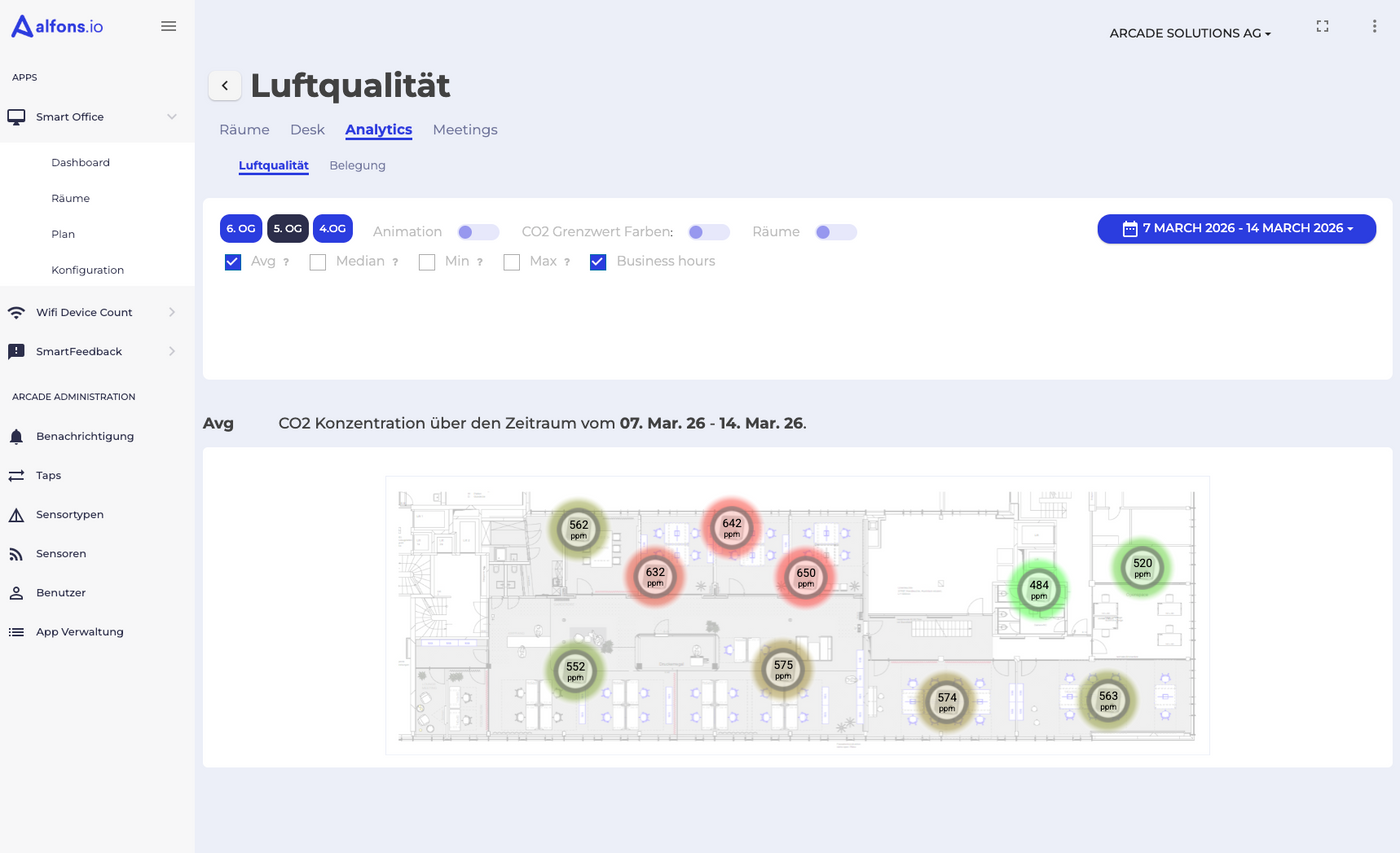Switch to the Meetings tab

465,129
